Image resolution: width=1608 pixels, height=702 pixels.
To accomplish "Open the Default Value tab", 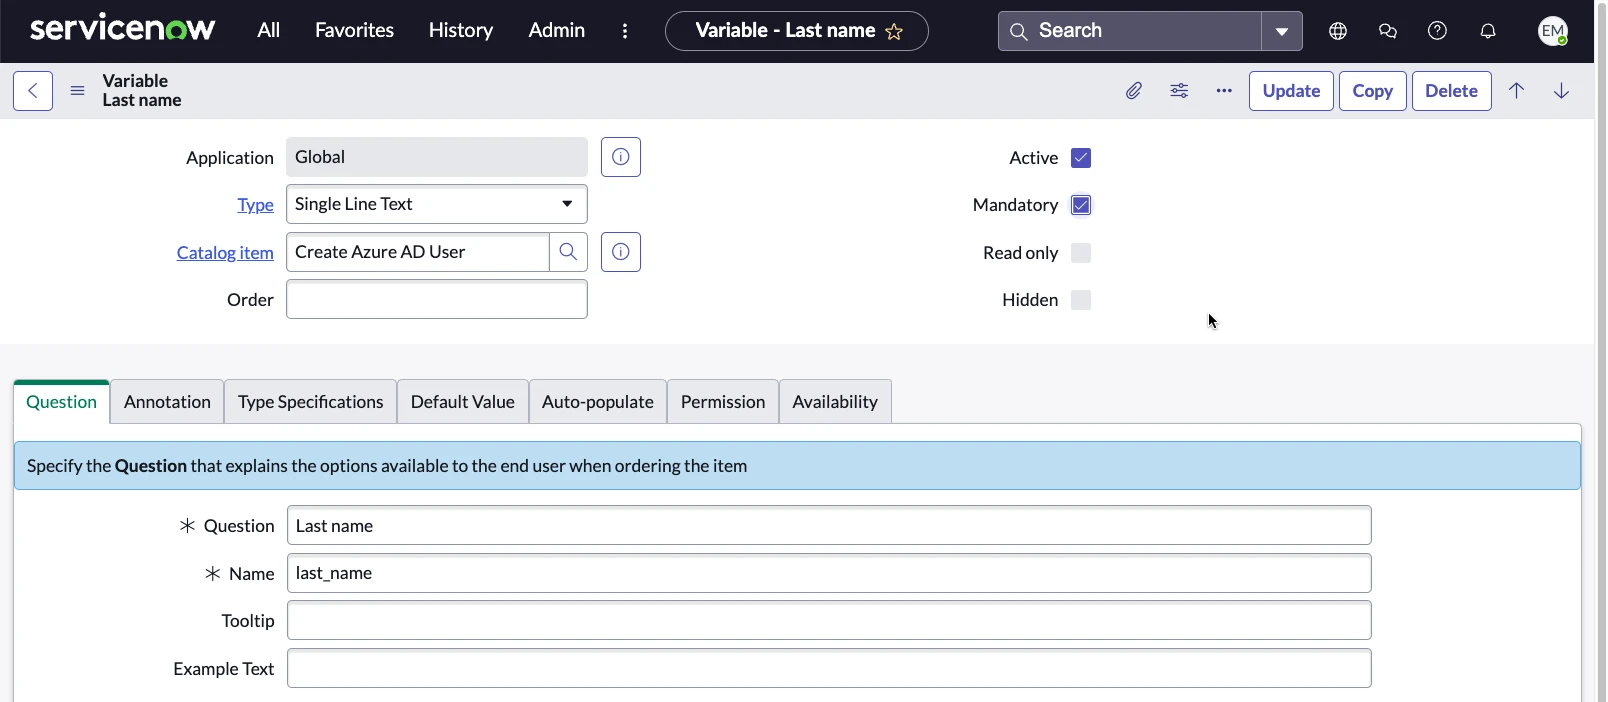I will coord(462,402).
